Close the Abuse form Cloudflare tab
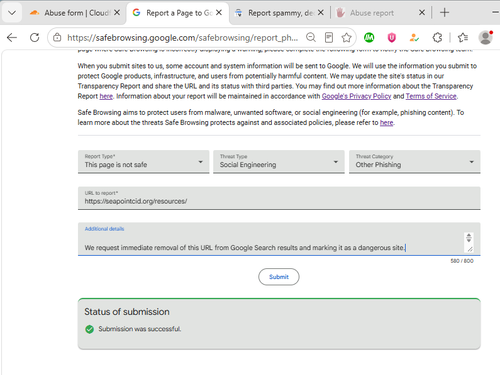Image resolution: width=500 pixels, height=375 pixels. (117, 13)
